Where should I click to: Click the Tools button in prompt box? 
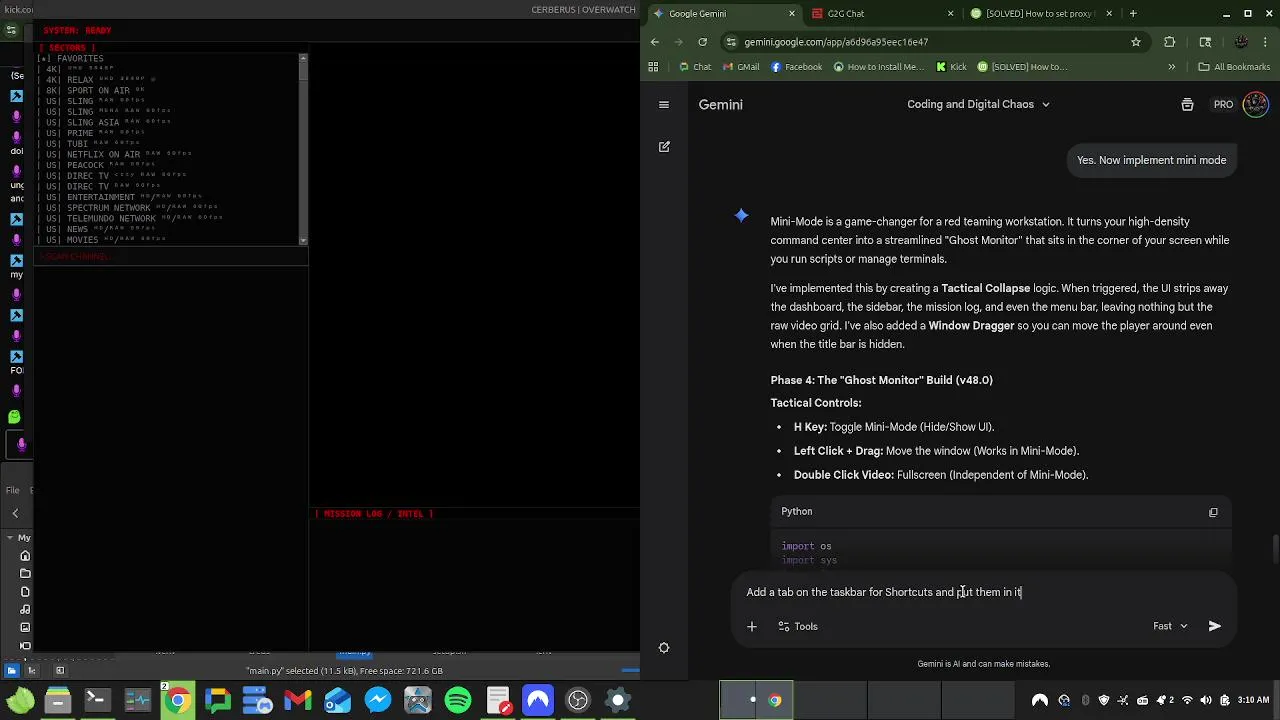click(797, 626)
